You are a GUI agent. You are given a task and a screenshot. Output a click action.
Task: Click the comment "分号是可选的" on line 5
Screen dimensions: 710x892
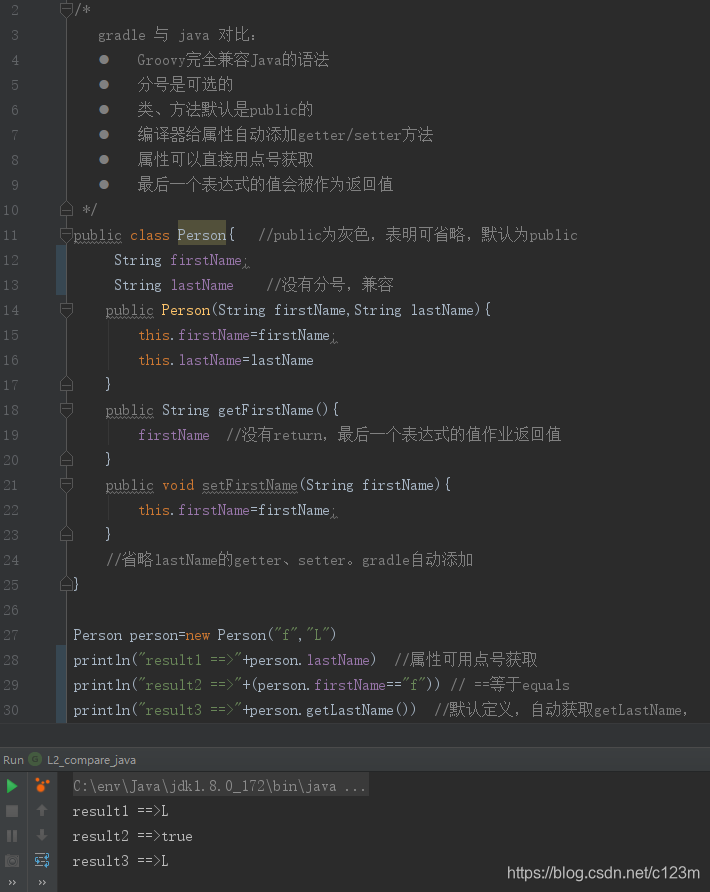click(x=185, y=85)
